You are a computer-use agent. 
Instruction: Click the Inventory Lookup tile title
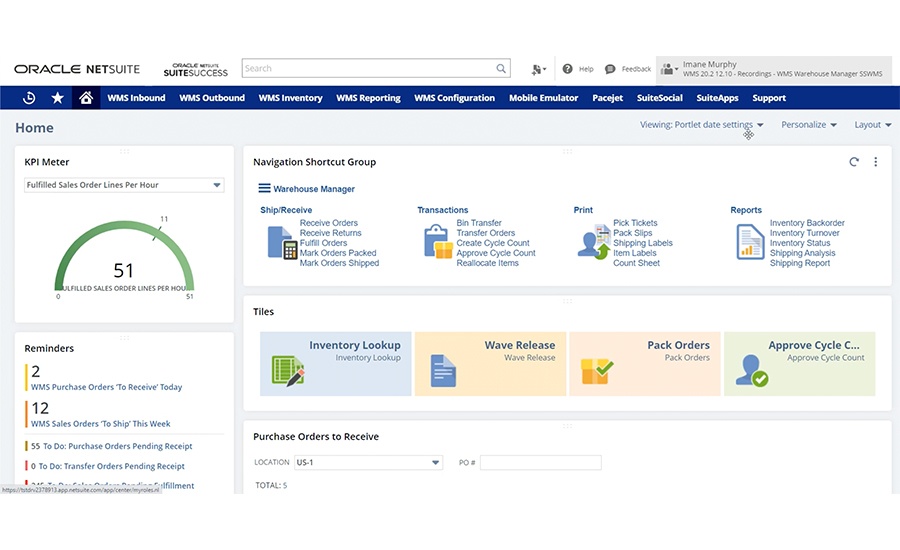[x=355, y=345]
